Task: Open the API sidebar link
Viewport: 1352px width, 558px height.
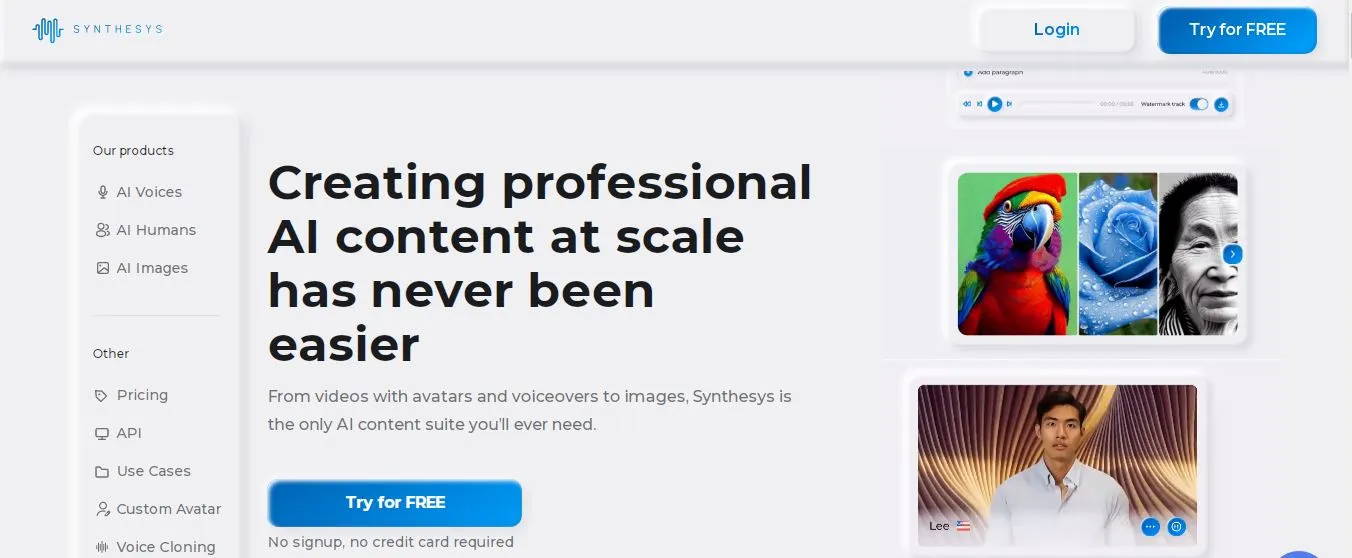Action: tap(118, 433)
